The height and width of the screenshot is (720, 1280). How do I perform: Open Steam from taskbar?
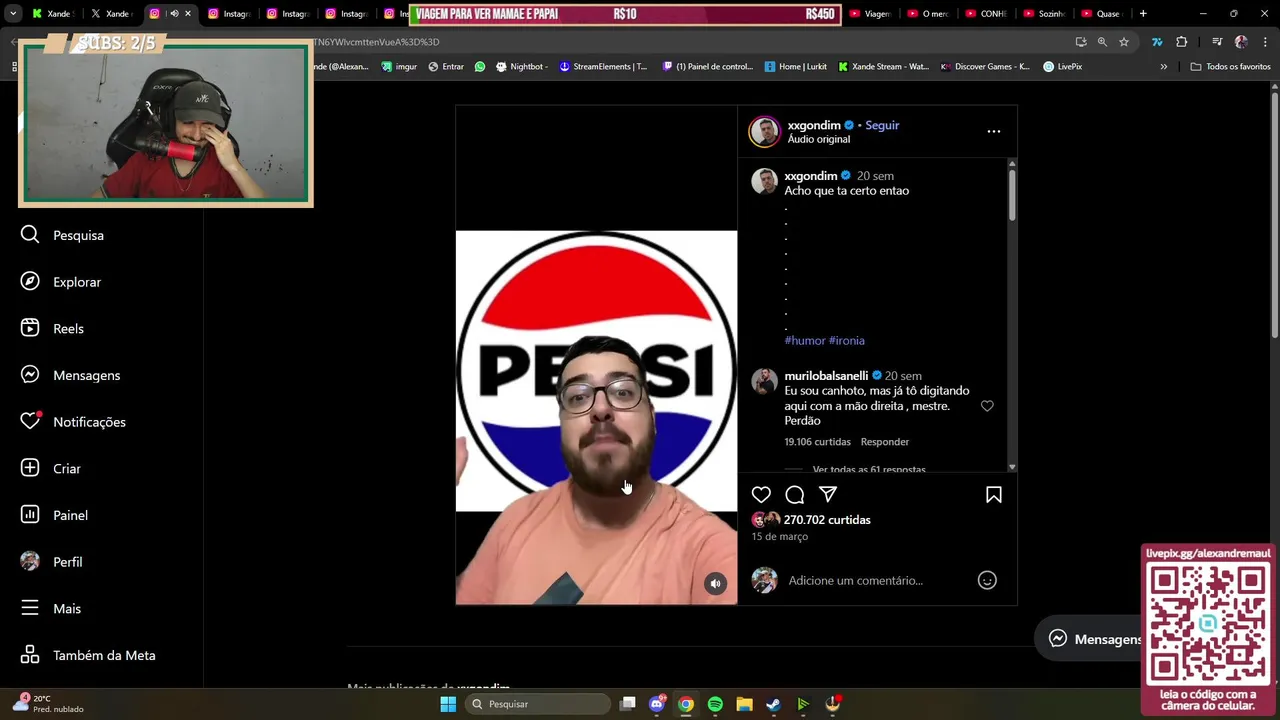tap(773, 704)
